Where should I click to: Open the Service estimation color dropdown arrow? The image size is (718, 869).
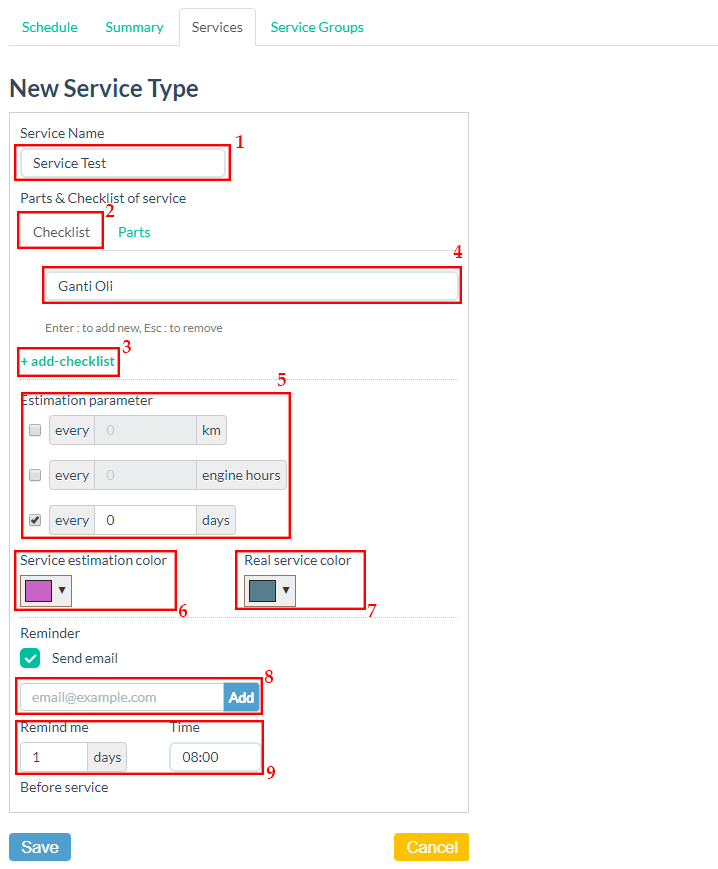pyautogui.click(x=62, y=591)
